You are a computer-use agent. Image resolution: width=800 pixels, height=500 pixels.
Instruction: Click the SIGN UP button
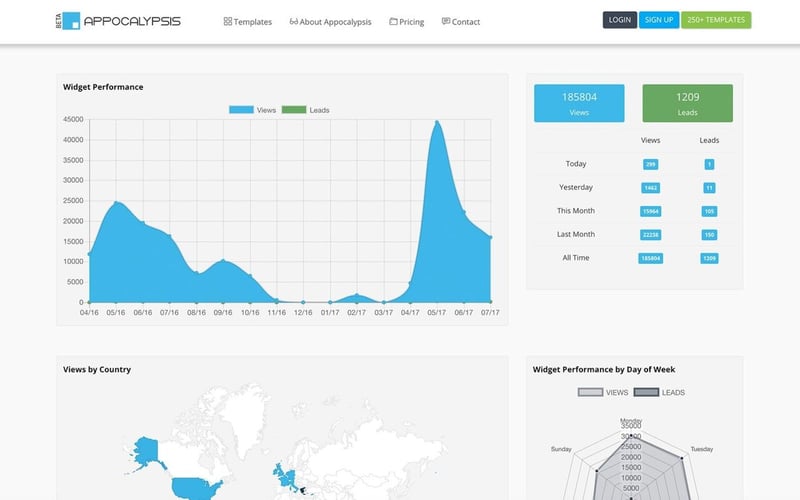659,20
